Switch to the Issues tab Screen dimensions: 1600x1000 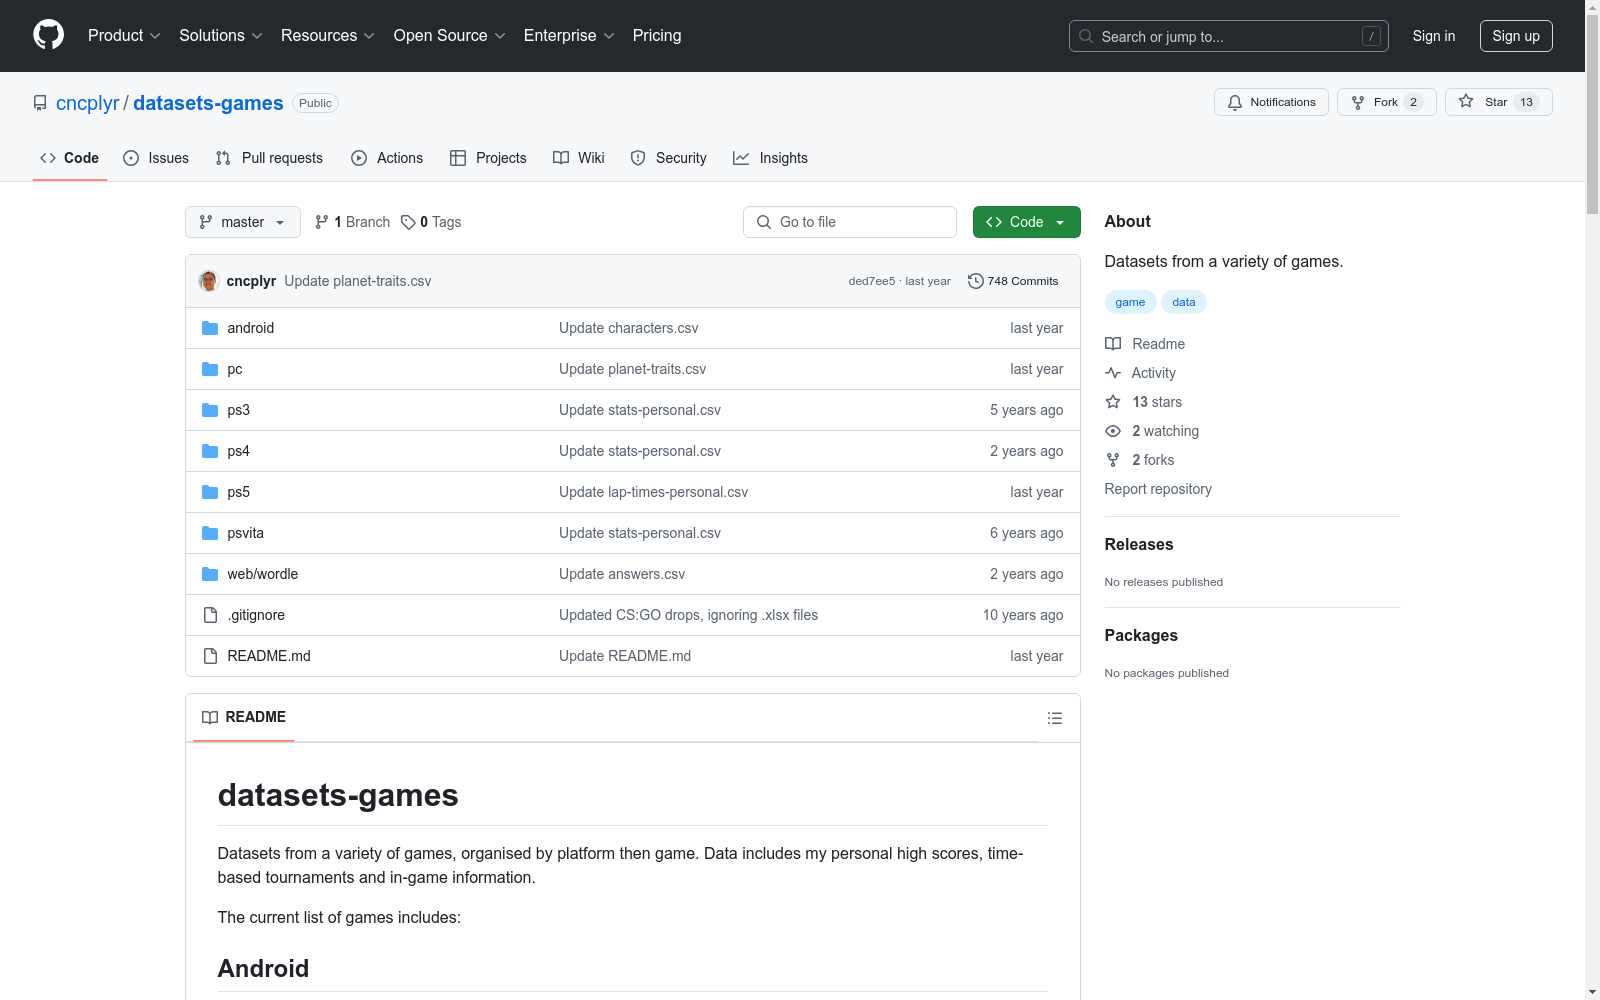click(x=156, y=158)
